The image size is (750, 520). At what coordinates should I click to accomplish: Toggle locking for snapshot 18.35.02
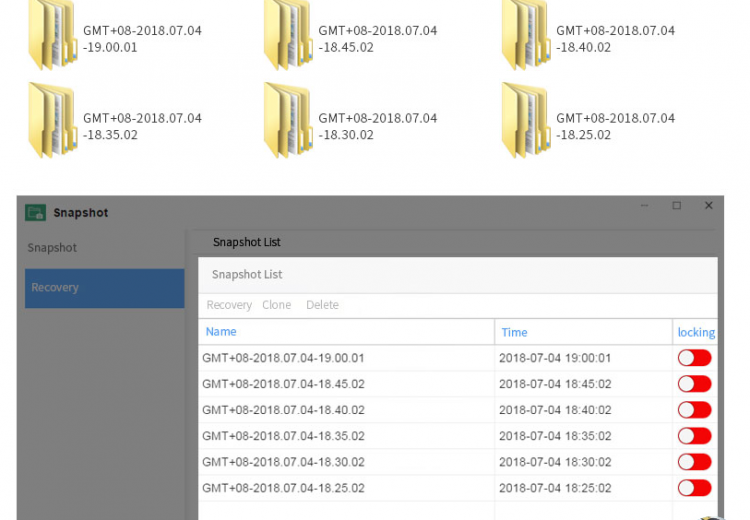pyautogui.click(x=694, y=436)
